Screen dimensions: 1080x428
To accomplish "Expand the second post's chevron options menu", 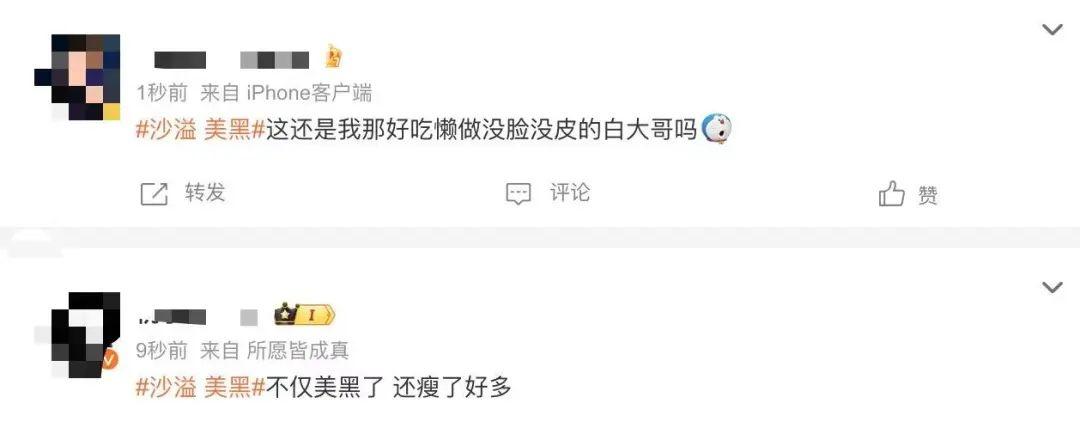I will pos(1052,287).
